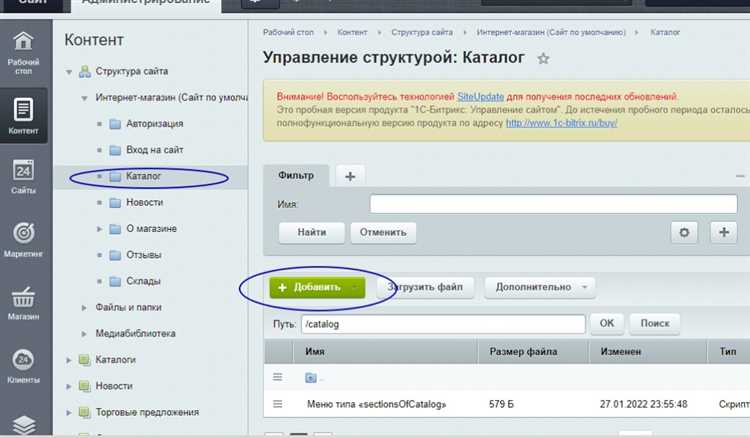
Task: Open the Магазин sidebar section
Action: pyautogui.click(x=23, y=303)
